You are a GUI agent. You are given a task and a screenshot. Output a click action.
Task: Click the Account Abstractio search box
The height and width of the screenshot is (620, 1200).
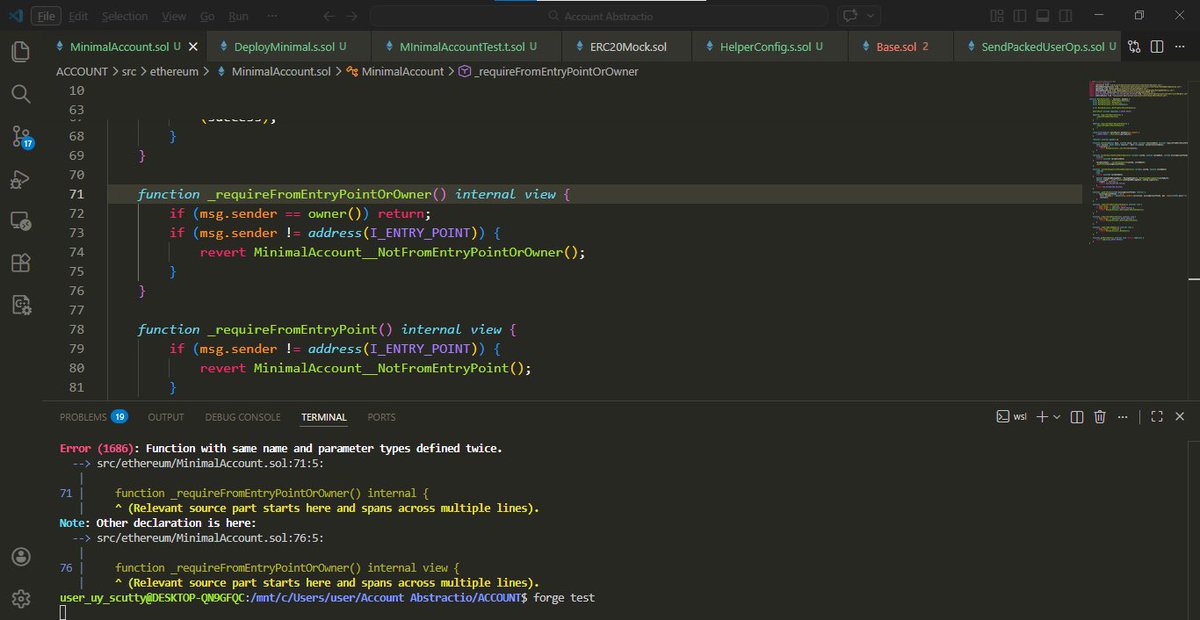coord(600,16)
